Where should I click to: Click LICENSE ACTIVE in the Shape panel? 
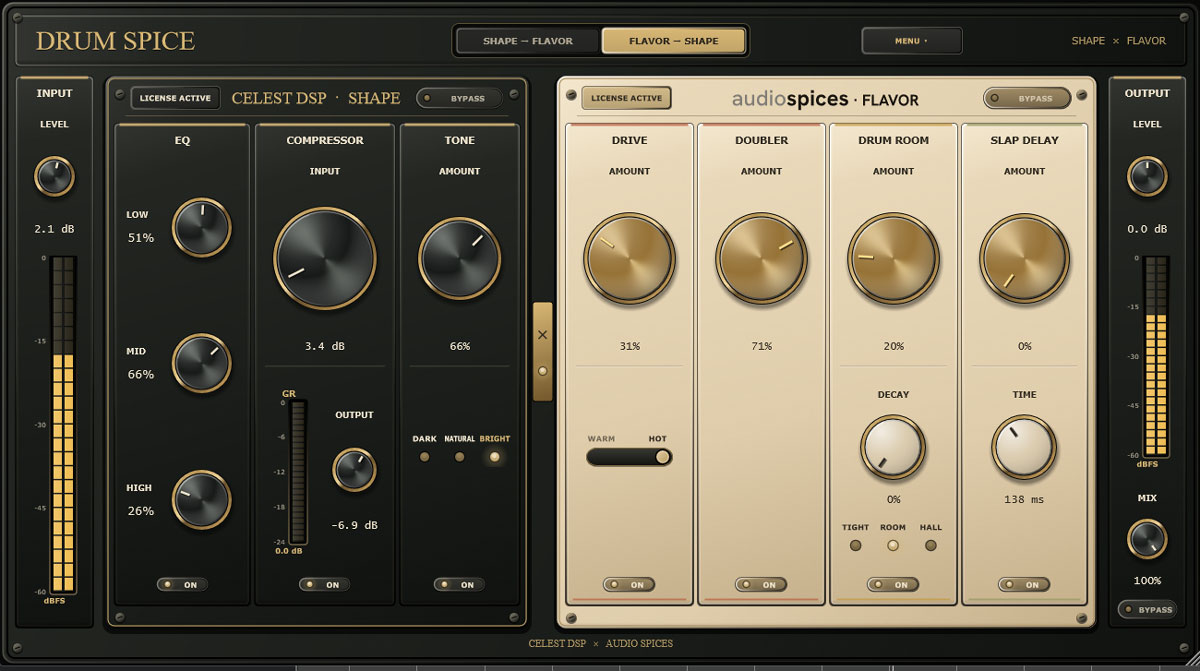coord(175,98)
